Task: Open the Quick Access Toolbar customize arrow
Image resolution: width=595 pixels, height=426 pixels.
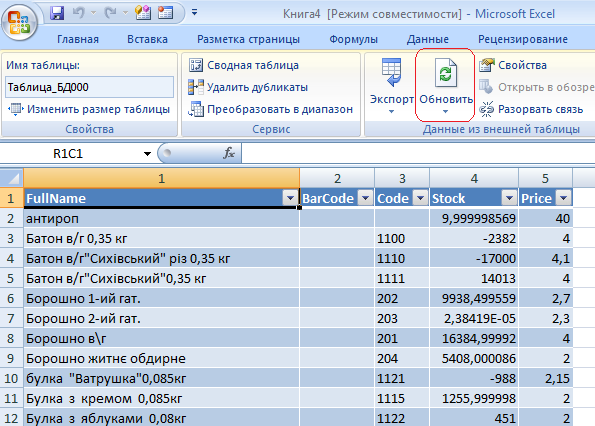Action: 194,13
